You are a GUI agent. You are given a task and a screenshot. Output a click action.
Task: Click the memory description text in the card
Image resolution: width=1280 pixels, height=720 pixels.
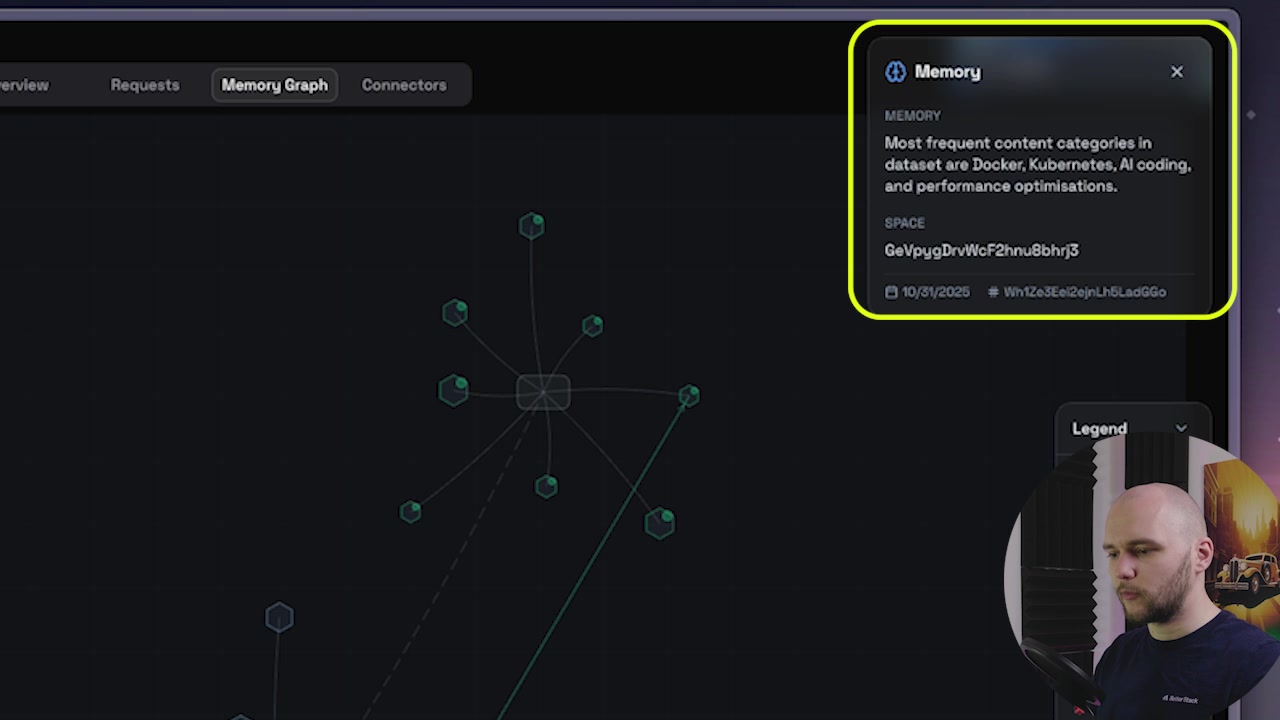click(1037, 164)
